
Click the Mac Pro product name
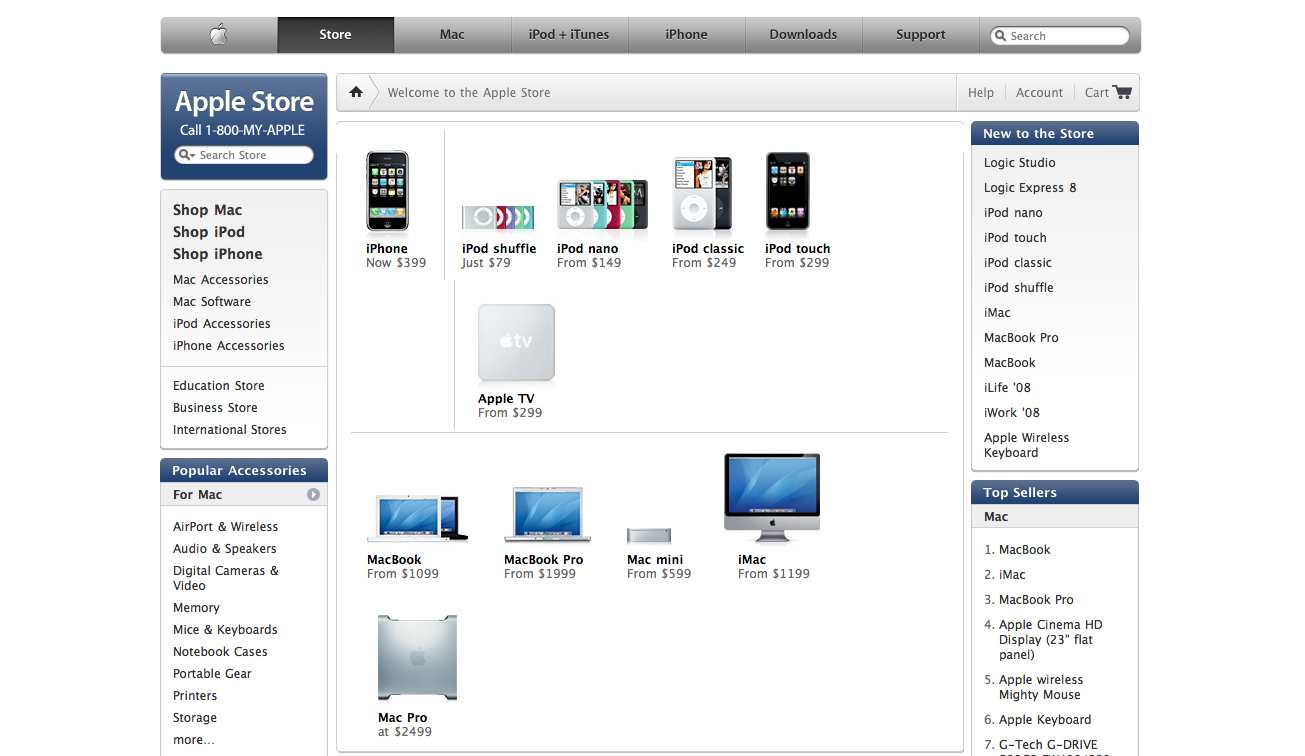pyautogui.click(x=403, y=718)
